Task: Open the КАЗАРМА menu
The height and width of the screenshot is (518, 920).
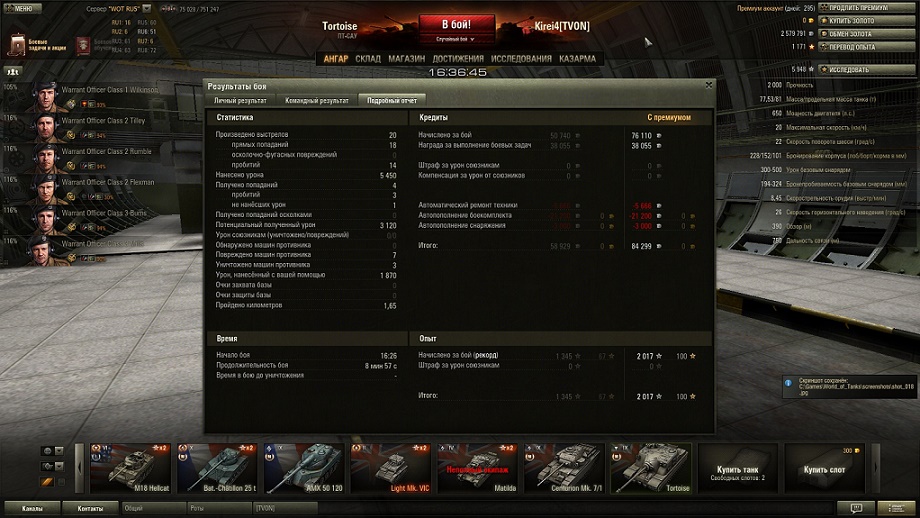Action: pyautogui.click(x=577, y=59)
